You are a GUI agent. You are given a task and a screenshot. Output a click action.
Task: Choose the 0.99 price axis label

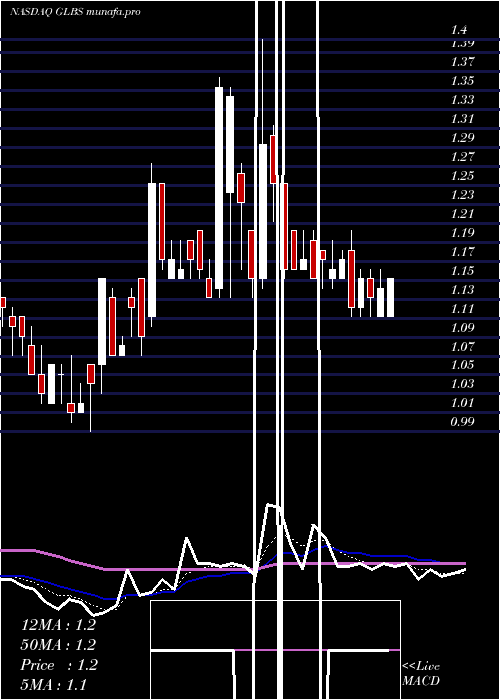pos(462,421)
